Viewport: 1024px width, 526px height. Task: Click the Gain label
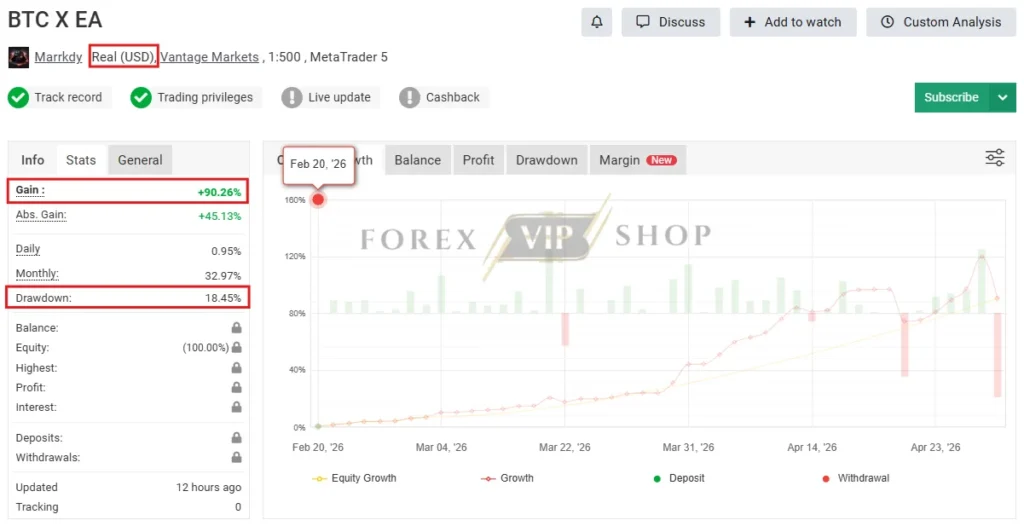point(30,190)
